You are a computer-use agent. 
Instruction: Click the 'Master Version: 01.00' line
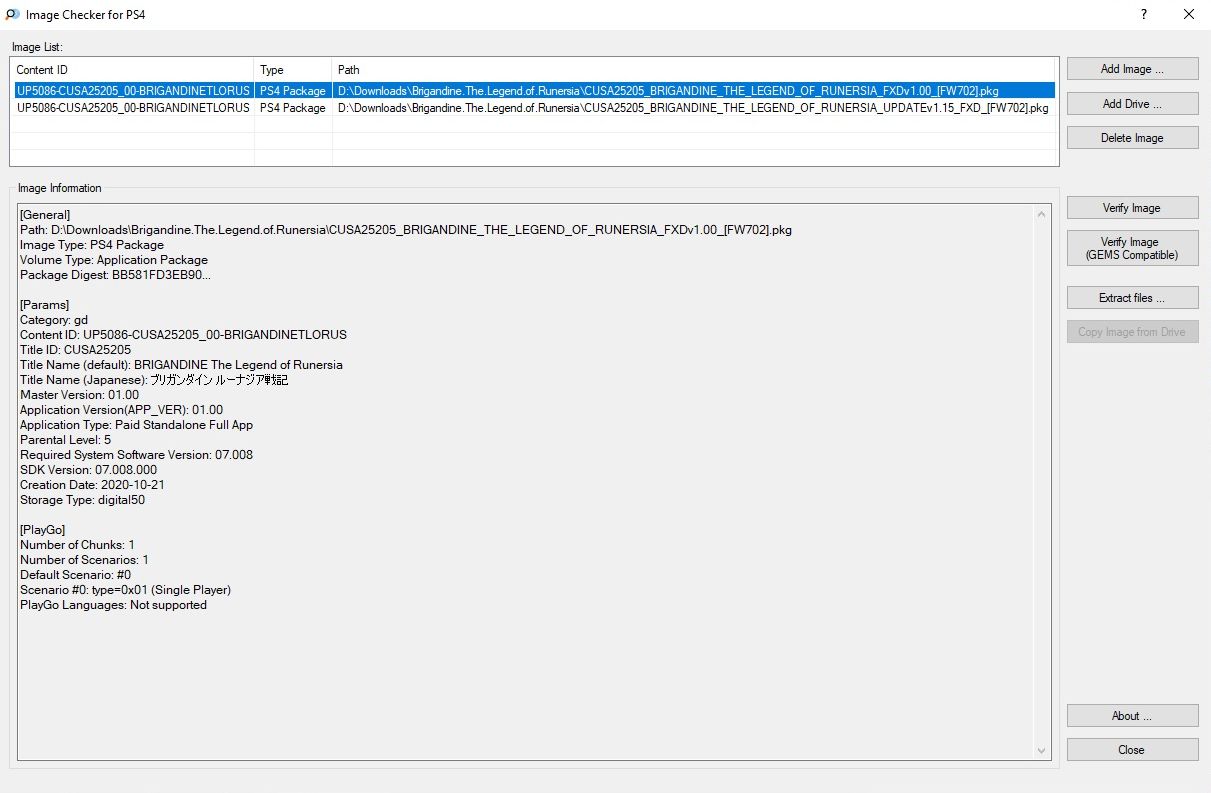[80, 395]
